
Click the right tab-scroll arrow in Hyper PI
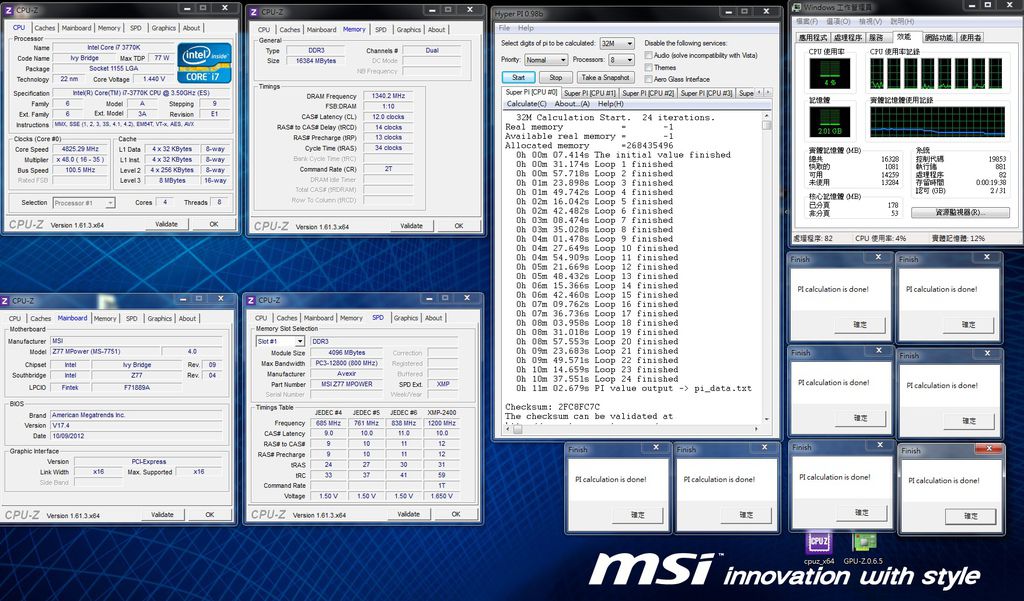pos(767,93)
